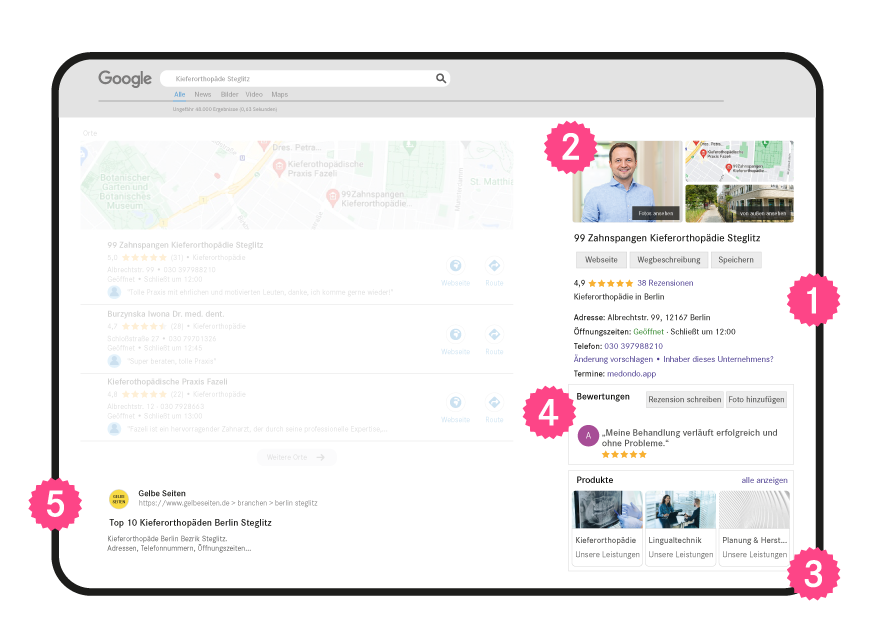Switch to the Video tab
The width and height of the screenshot is (875, 640).
point(254,94)
